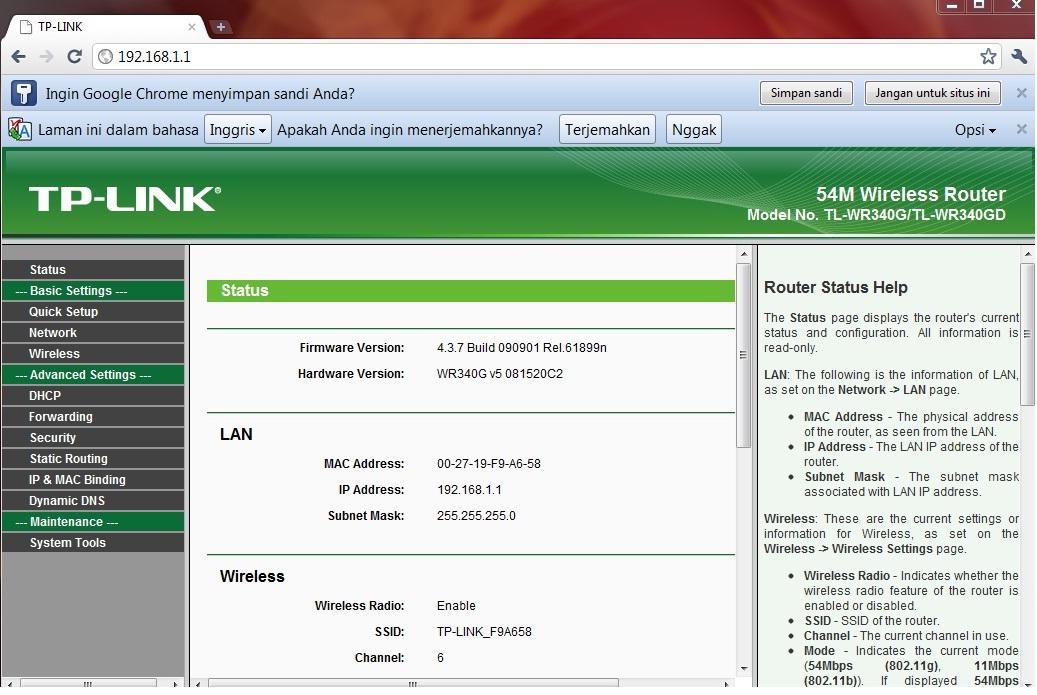Click the Advanced Settings section header
The width and height of the screenshot is (1037, 695).
tap(93, 375)
